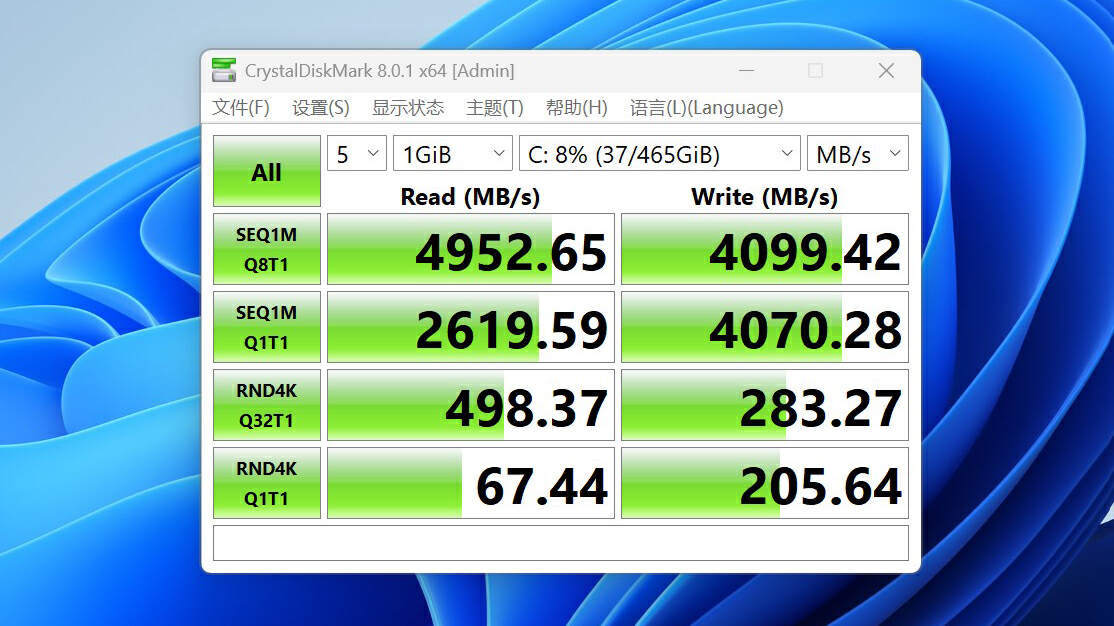The width and height of the screenshot is (1114, 626).
Task: Click the 4952.65 read result
Action: coord(470,249)
